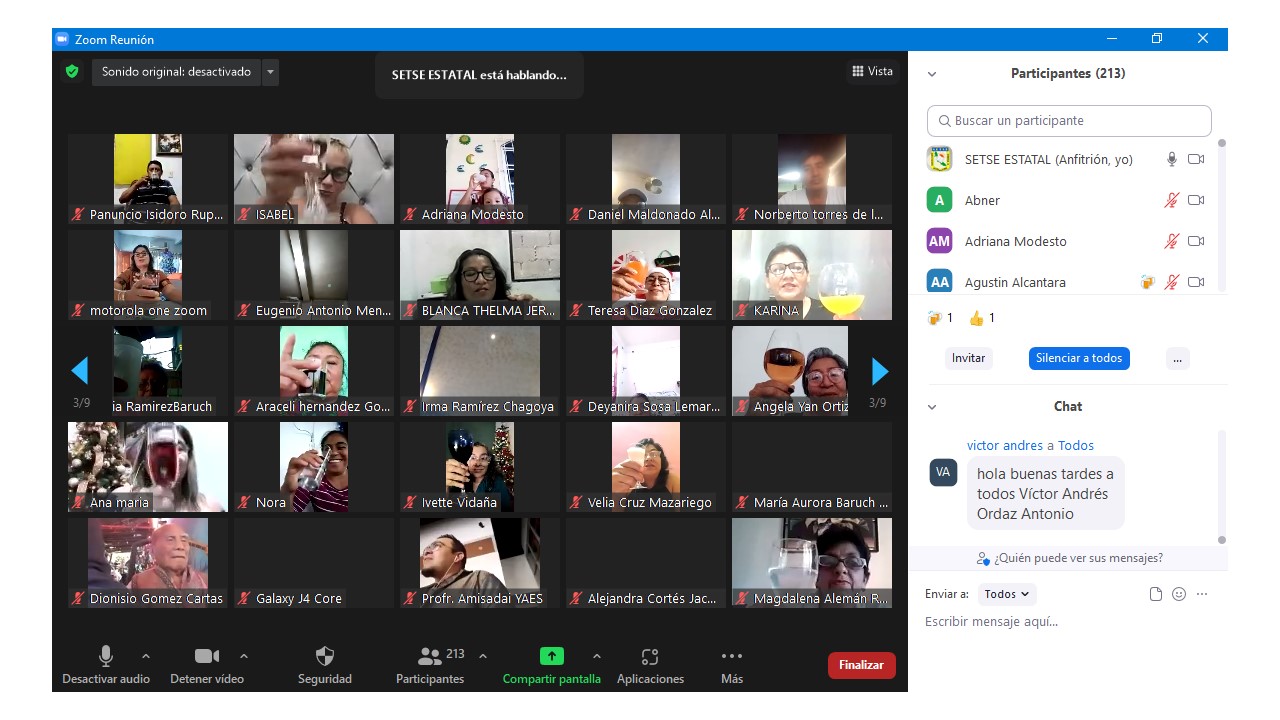1280x720 pixels.
Task: Select Dionisio Gomez Cartas video thumbnail
Action: (x=148, y=563)
